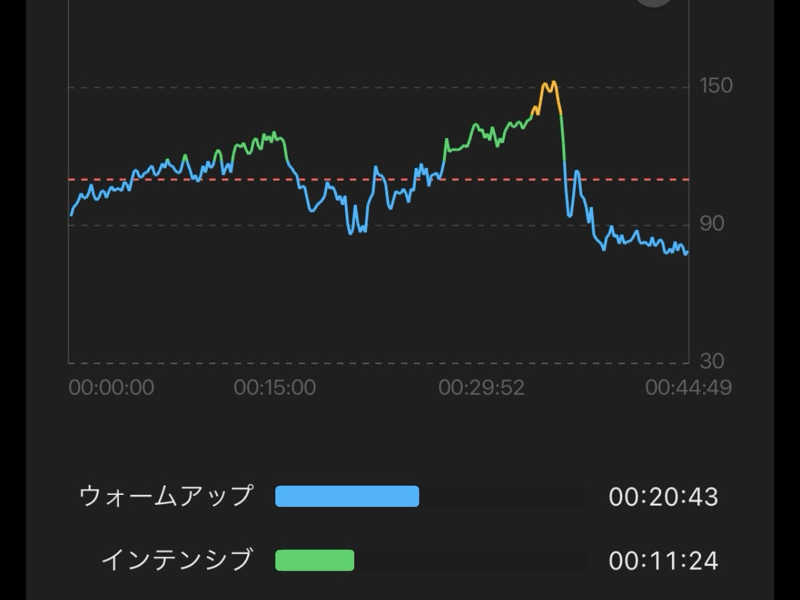Tap the ウォームアップ zone label
The height and width of the screenshot is (600, 800).
pos(166,496)
